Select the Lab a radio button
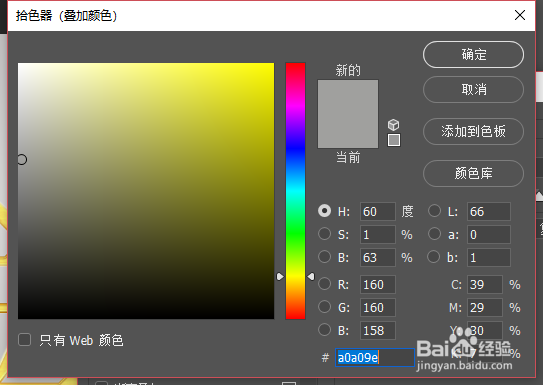 point(434,234)
